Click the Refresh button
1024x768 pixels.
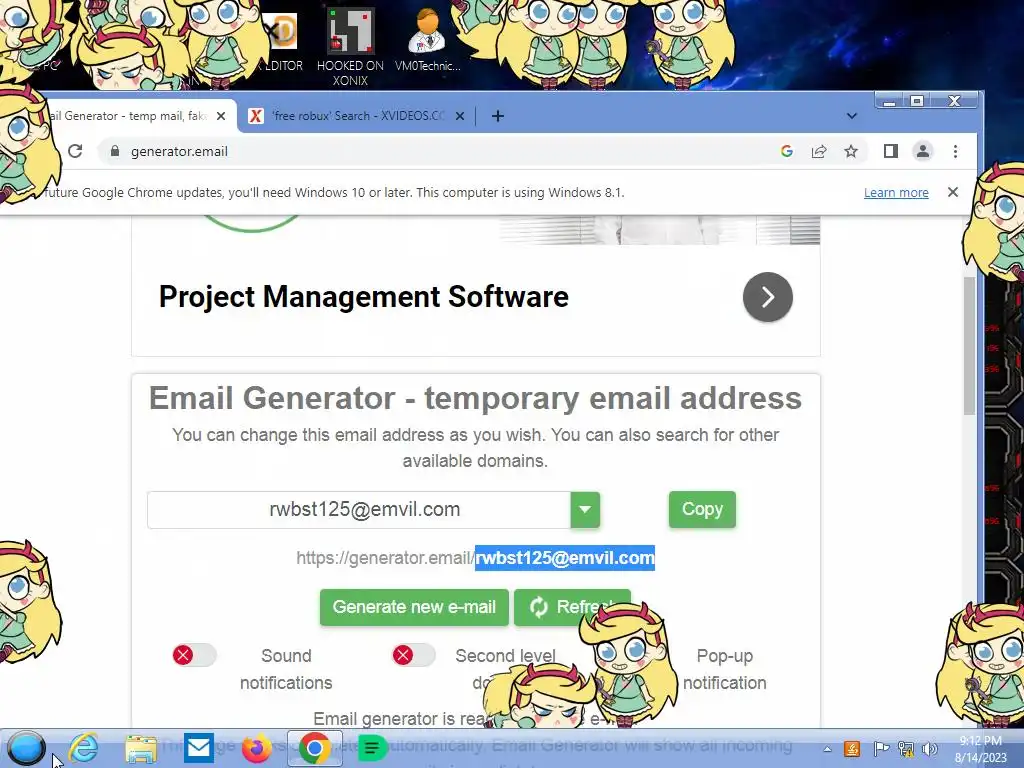(x=572, y=607)
